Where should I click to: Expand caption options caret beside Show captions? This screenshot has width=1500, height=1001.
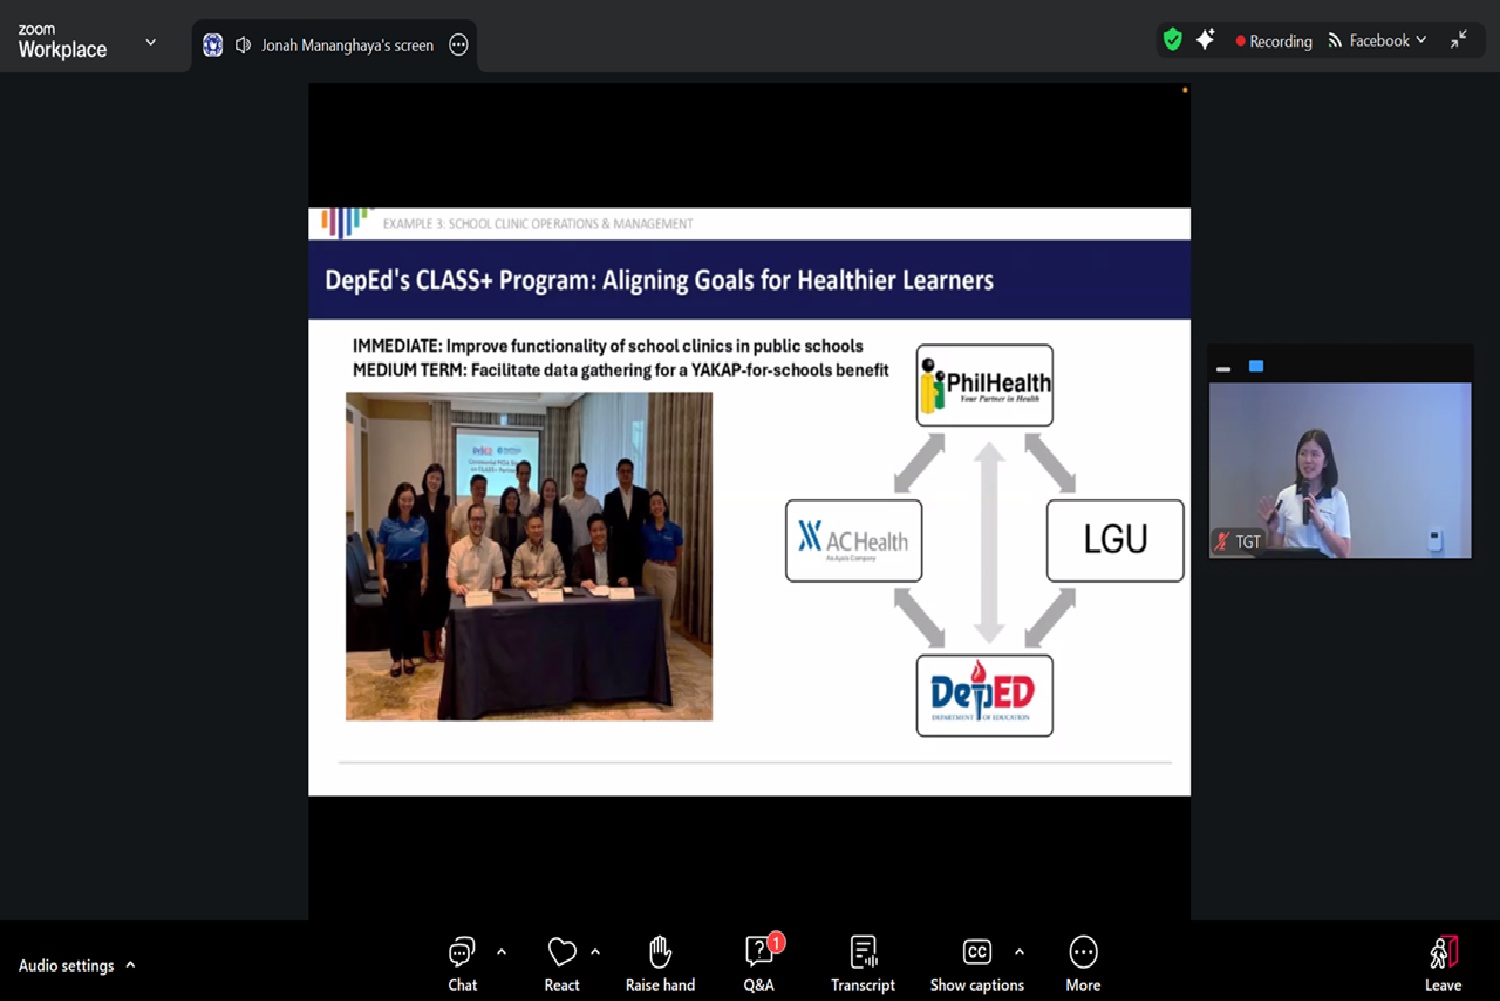tap(1019, 952)
